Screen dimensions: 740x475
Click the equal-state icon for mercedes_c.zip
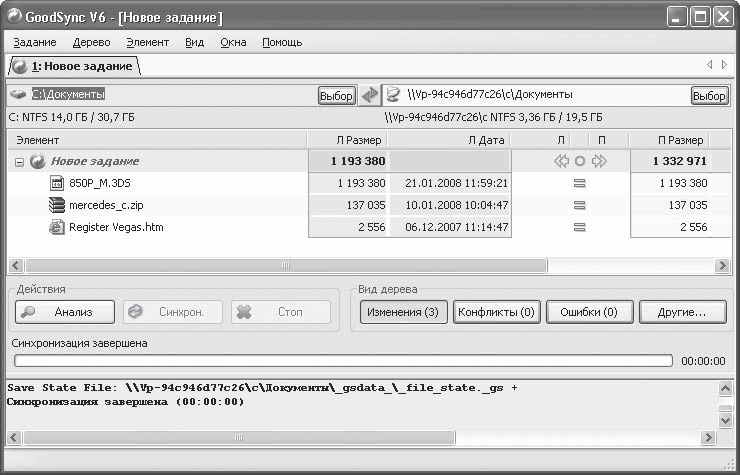580,205
